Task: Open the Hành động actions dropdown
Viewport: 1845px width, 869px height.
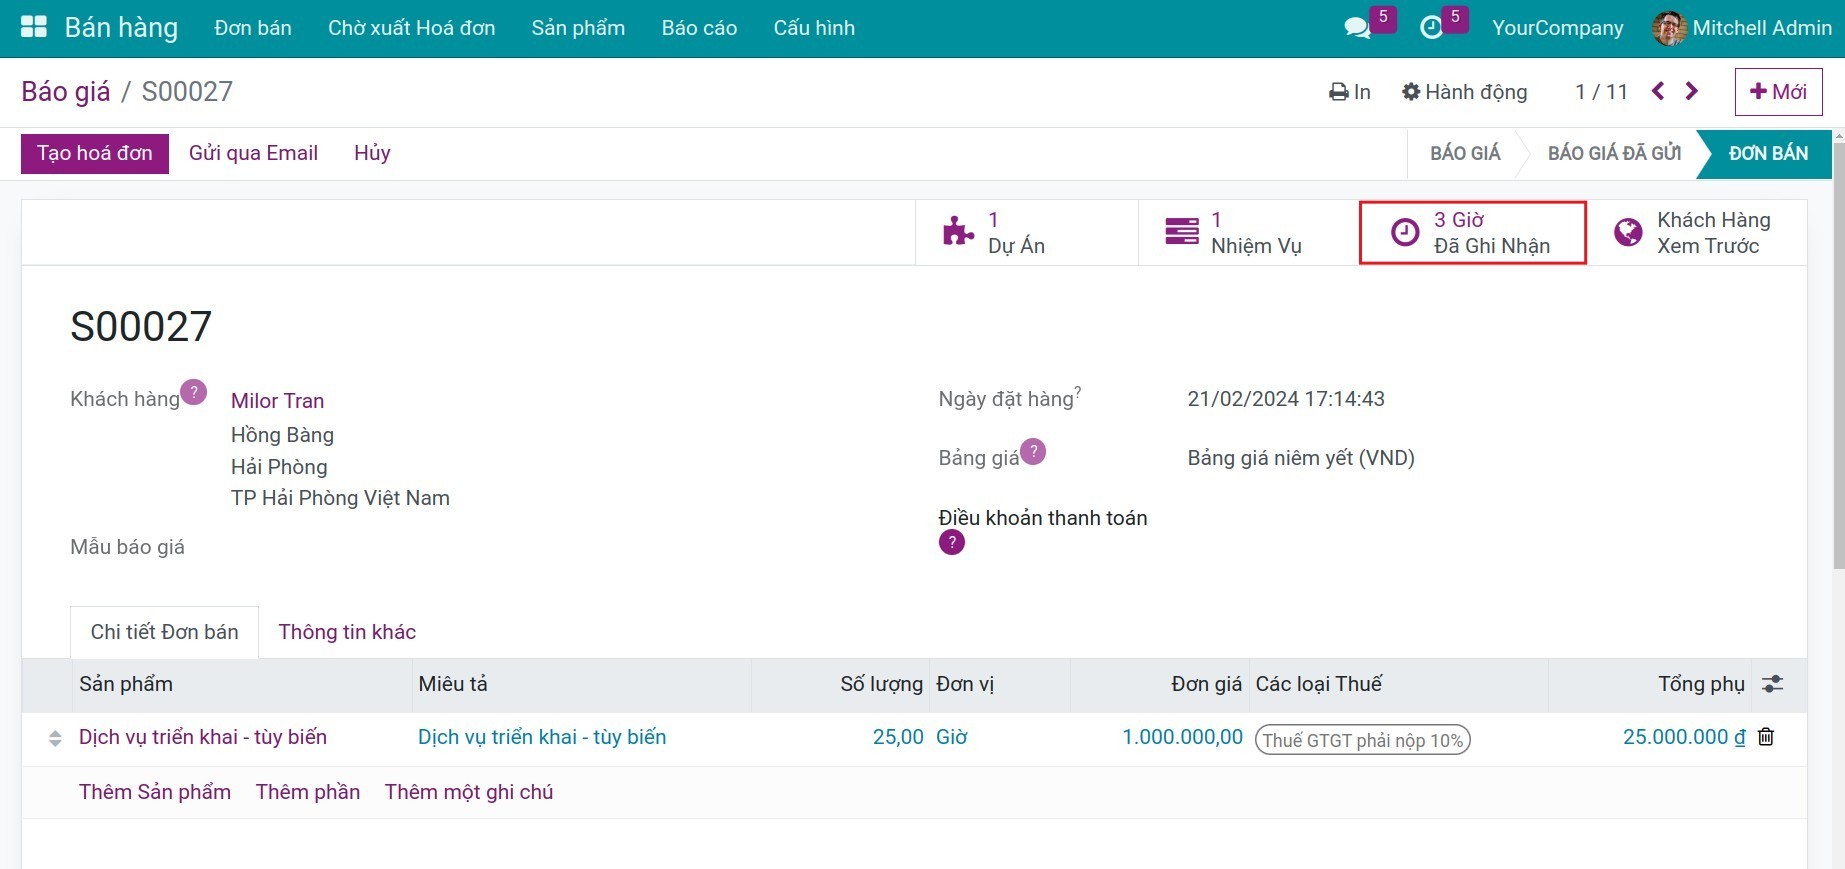Action: [1464, 92]
